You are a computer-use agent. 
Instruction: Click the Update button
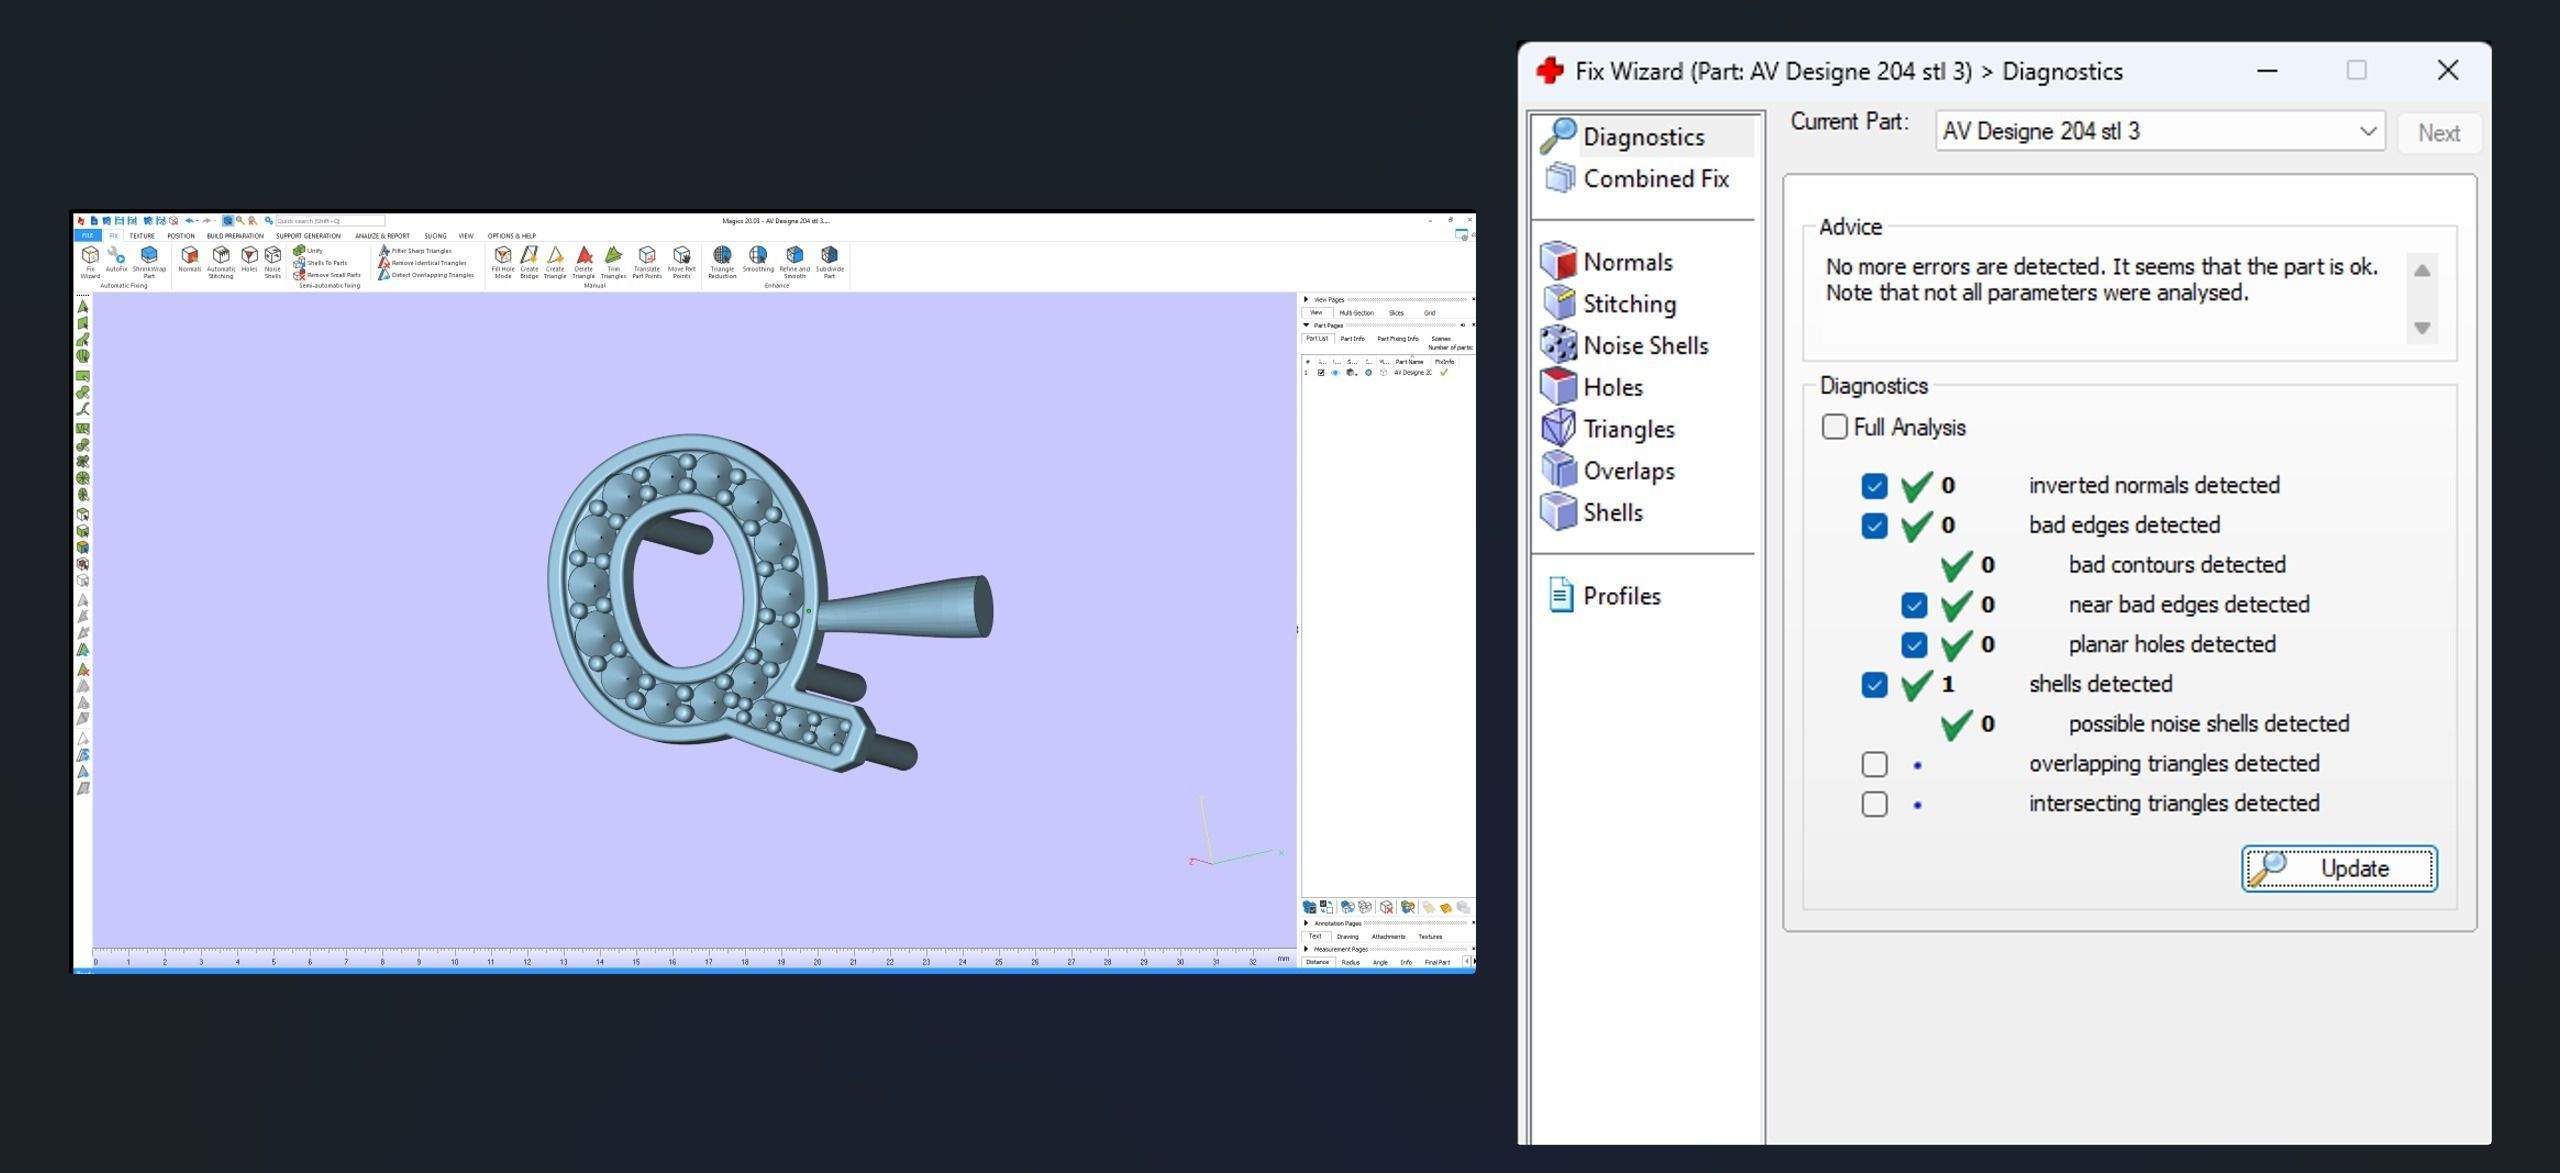(2338, 868)
